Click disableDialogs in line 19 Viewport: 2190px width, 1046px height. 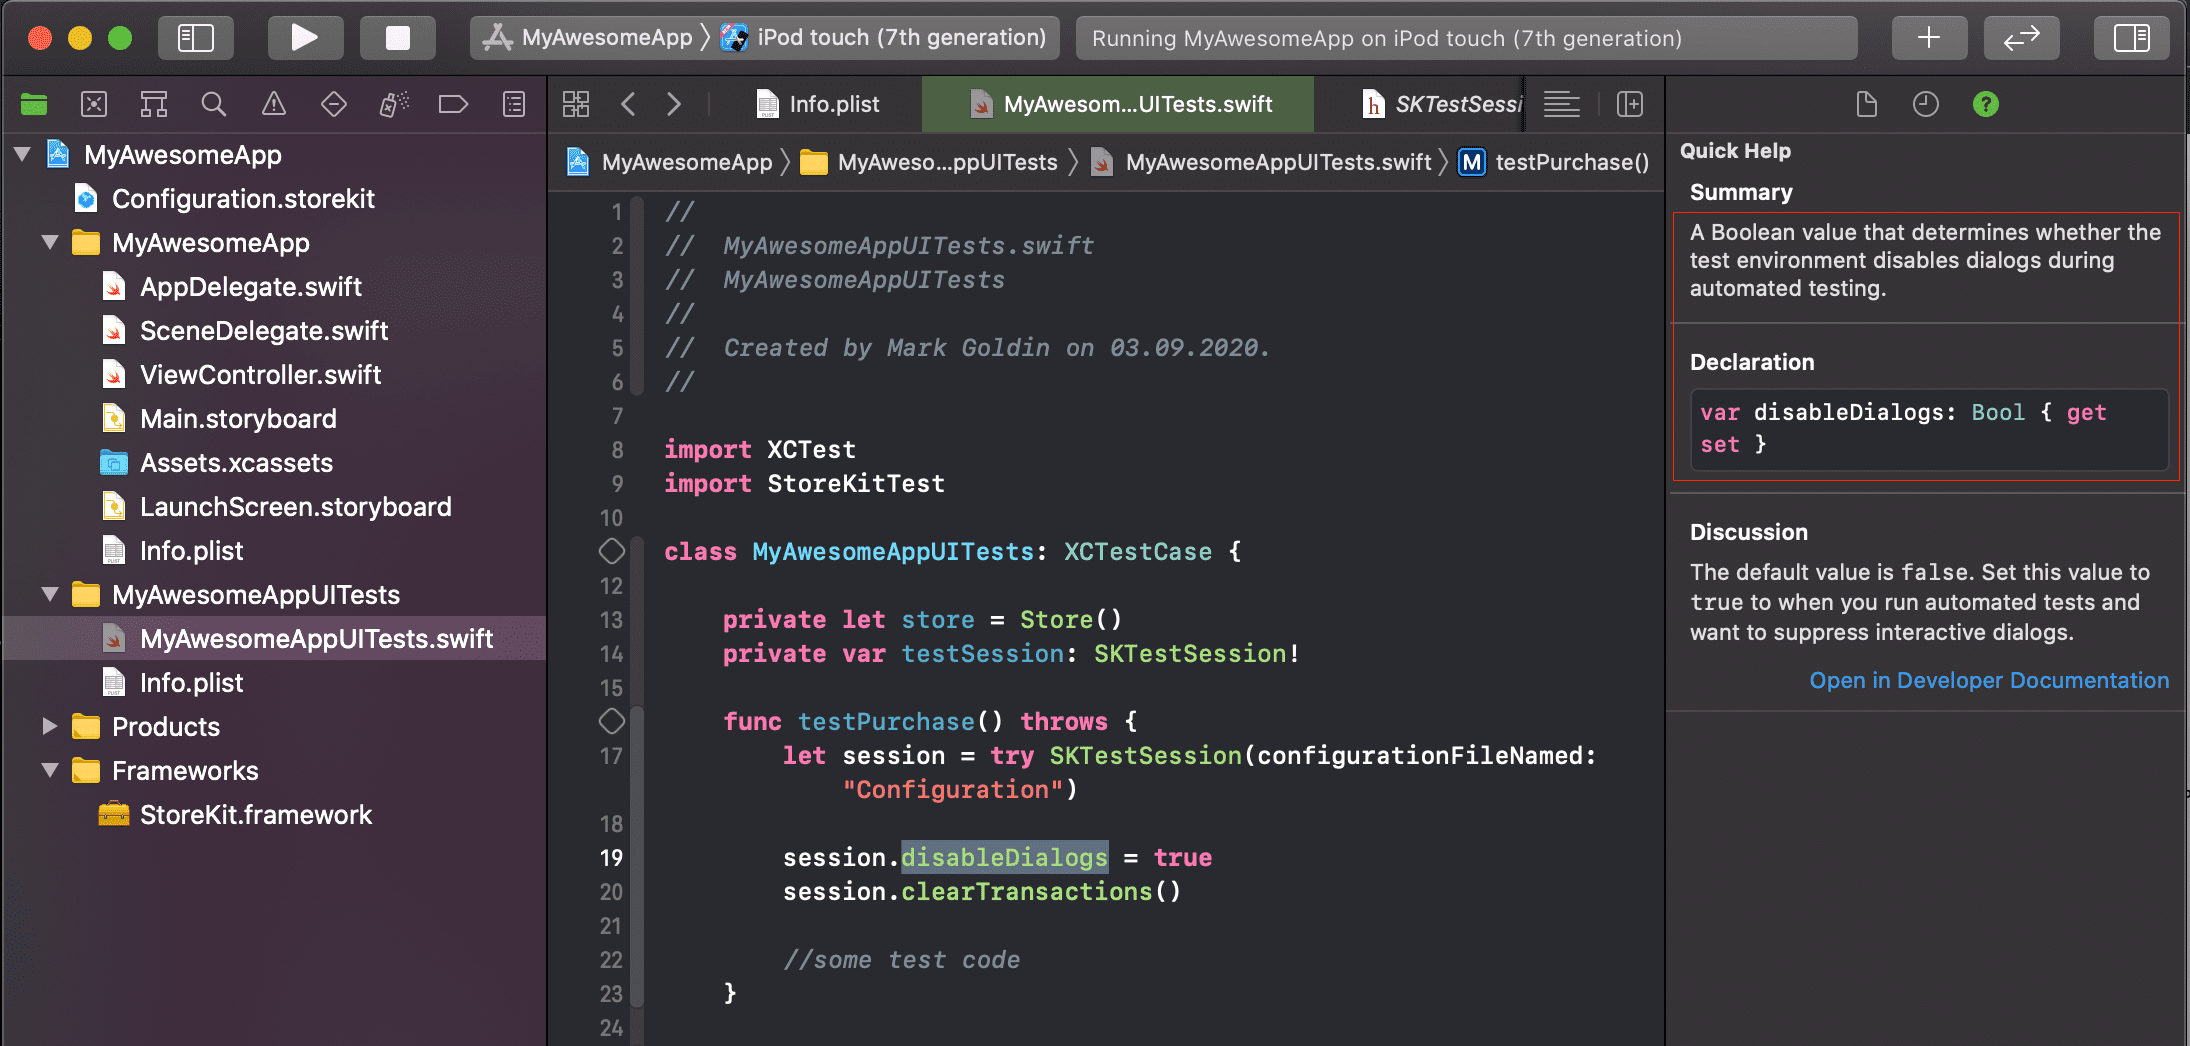click(x=1005, y=857)
